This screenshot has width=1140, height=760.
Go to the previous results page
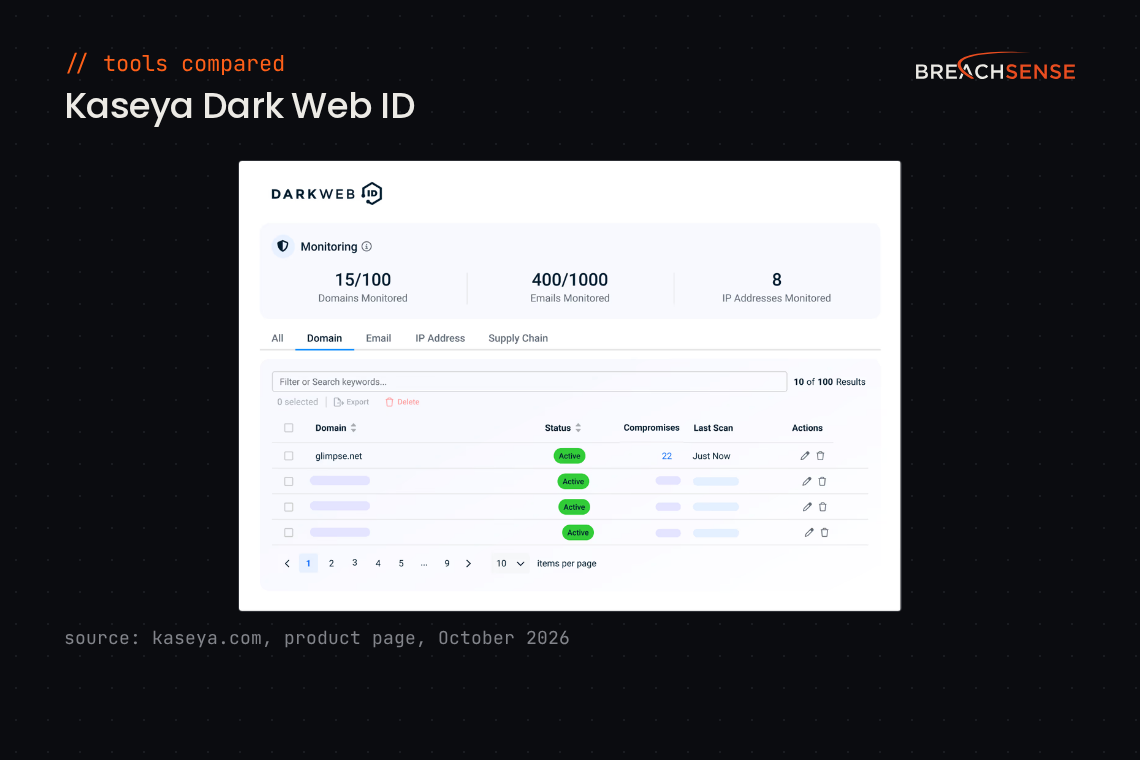287,564
